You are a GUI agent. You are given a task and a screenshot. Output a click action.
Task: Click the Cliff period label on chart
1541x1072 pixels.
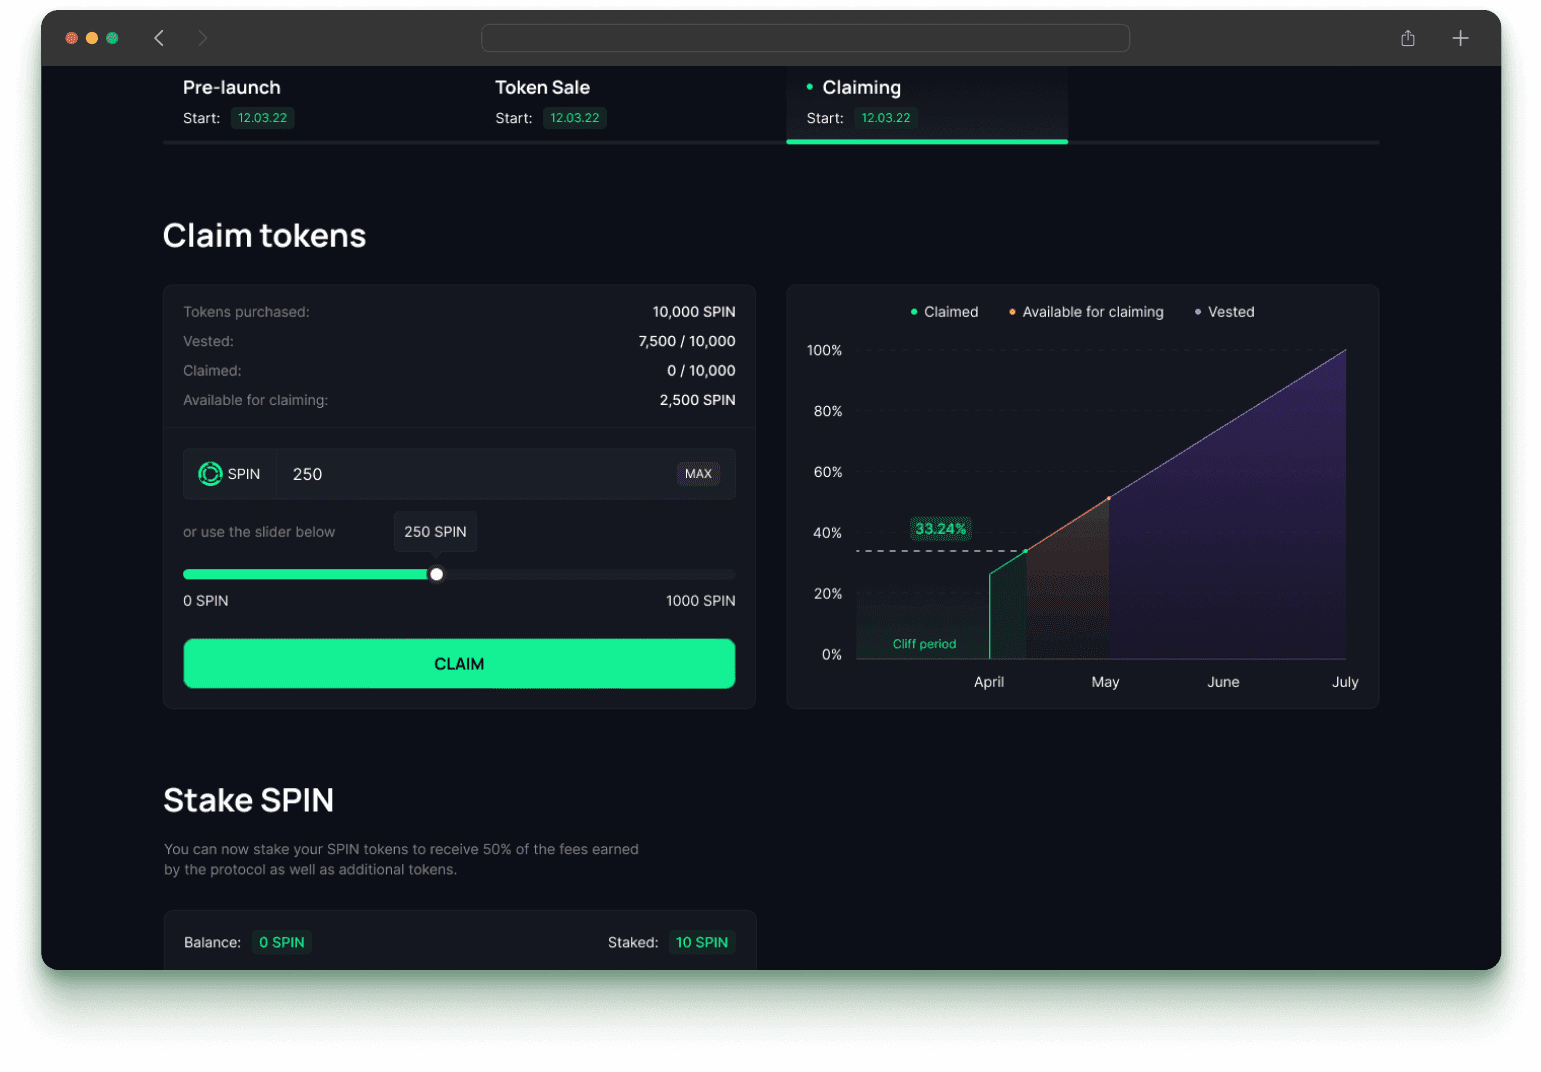(924, 644)
